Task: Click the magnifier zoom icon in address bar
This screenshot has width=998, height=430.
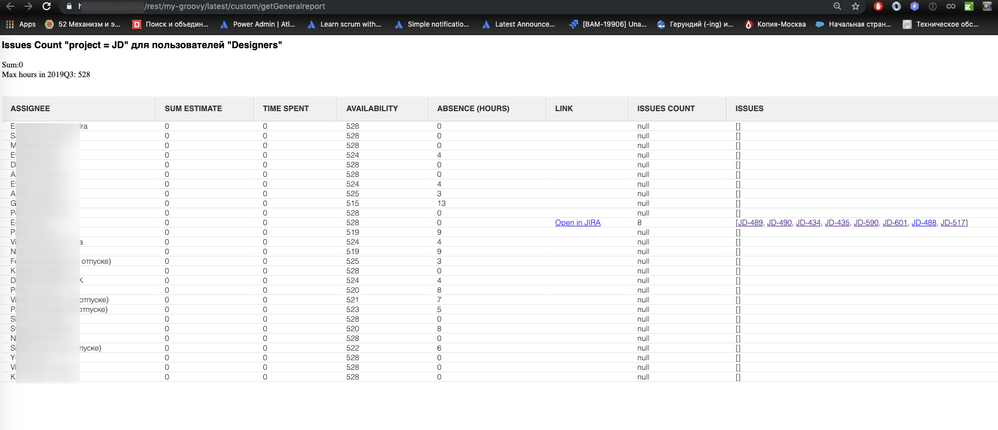Action: coord(838,6)
